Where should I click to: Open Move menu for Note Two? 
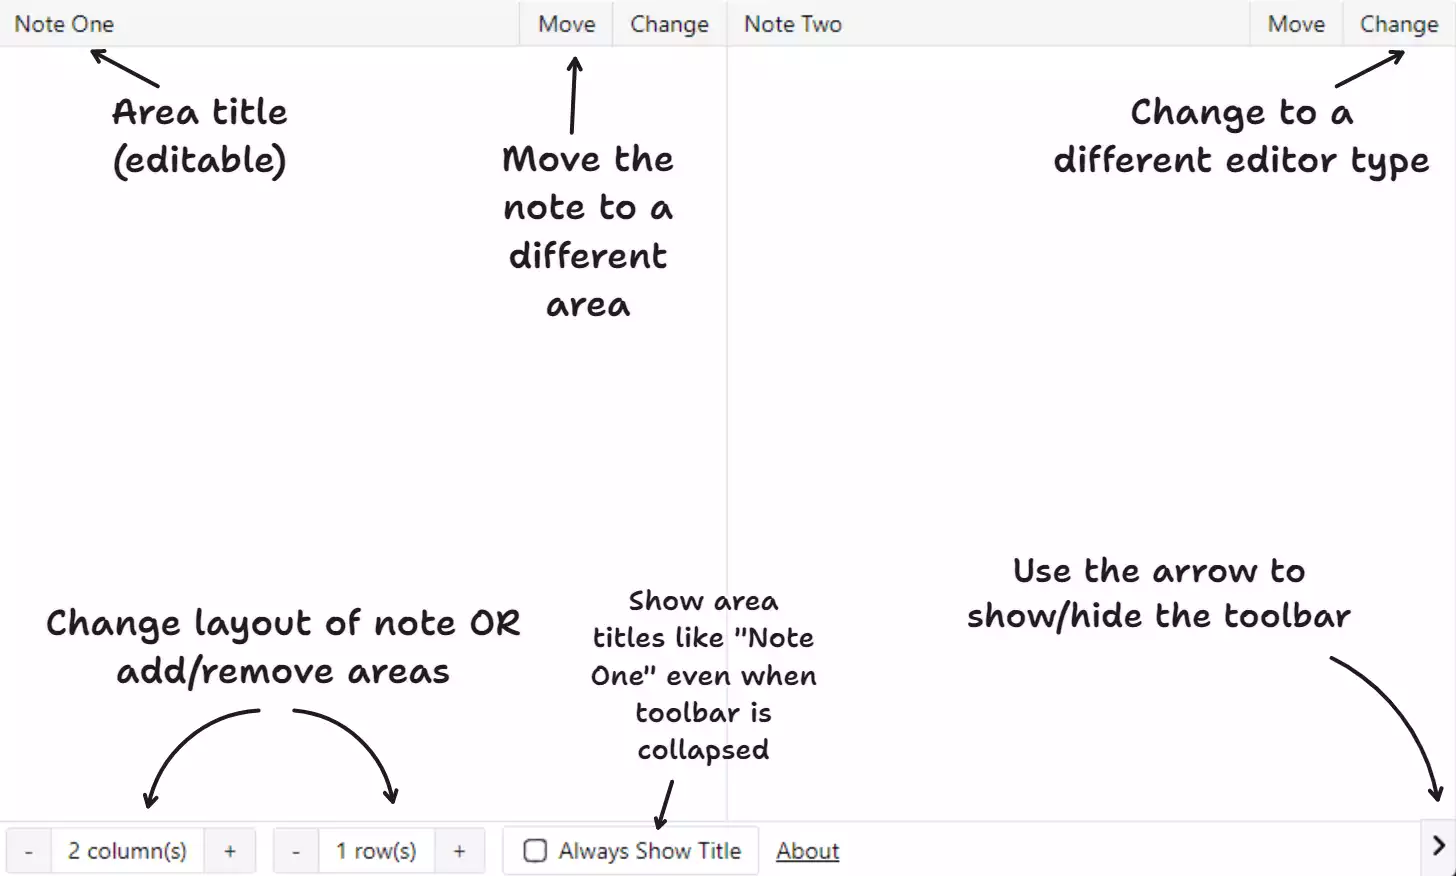pos(1296,23)
